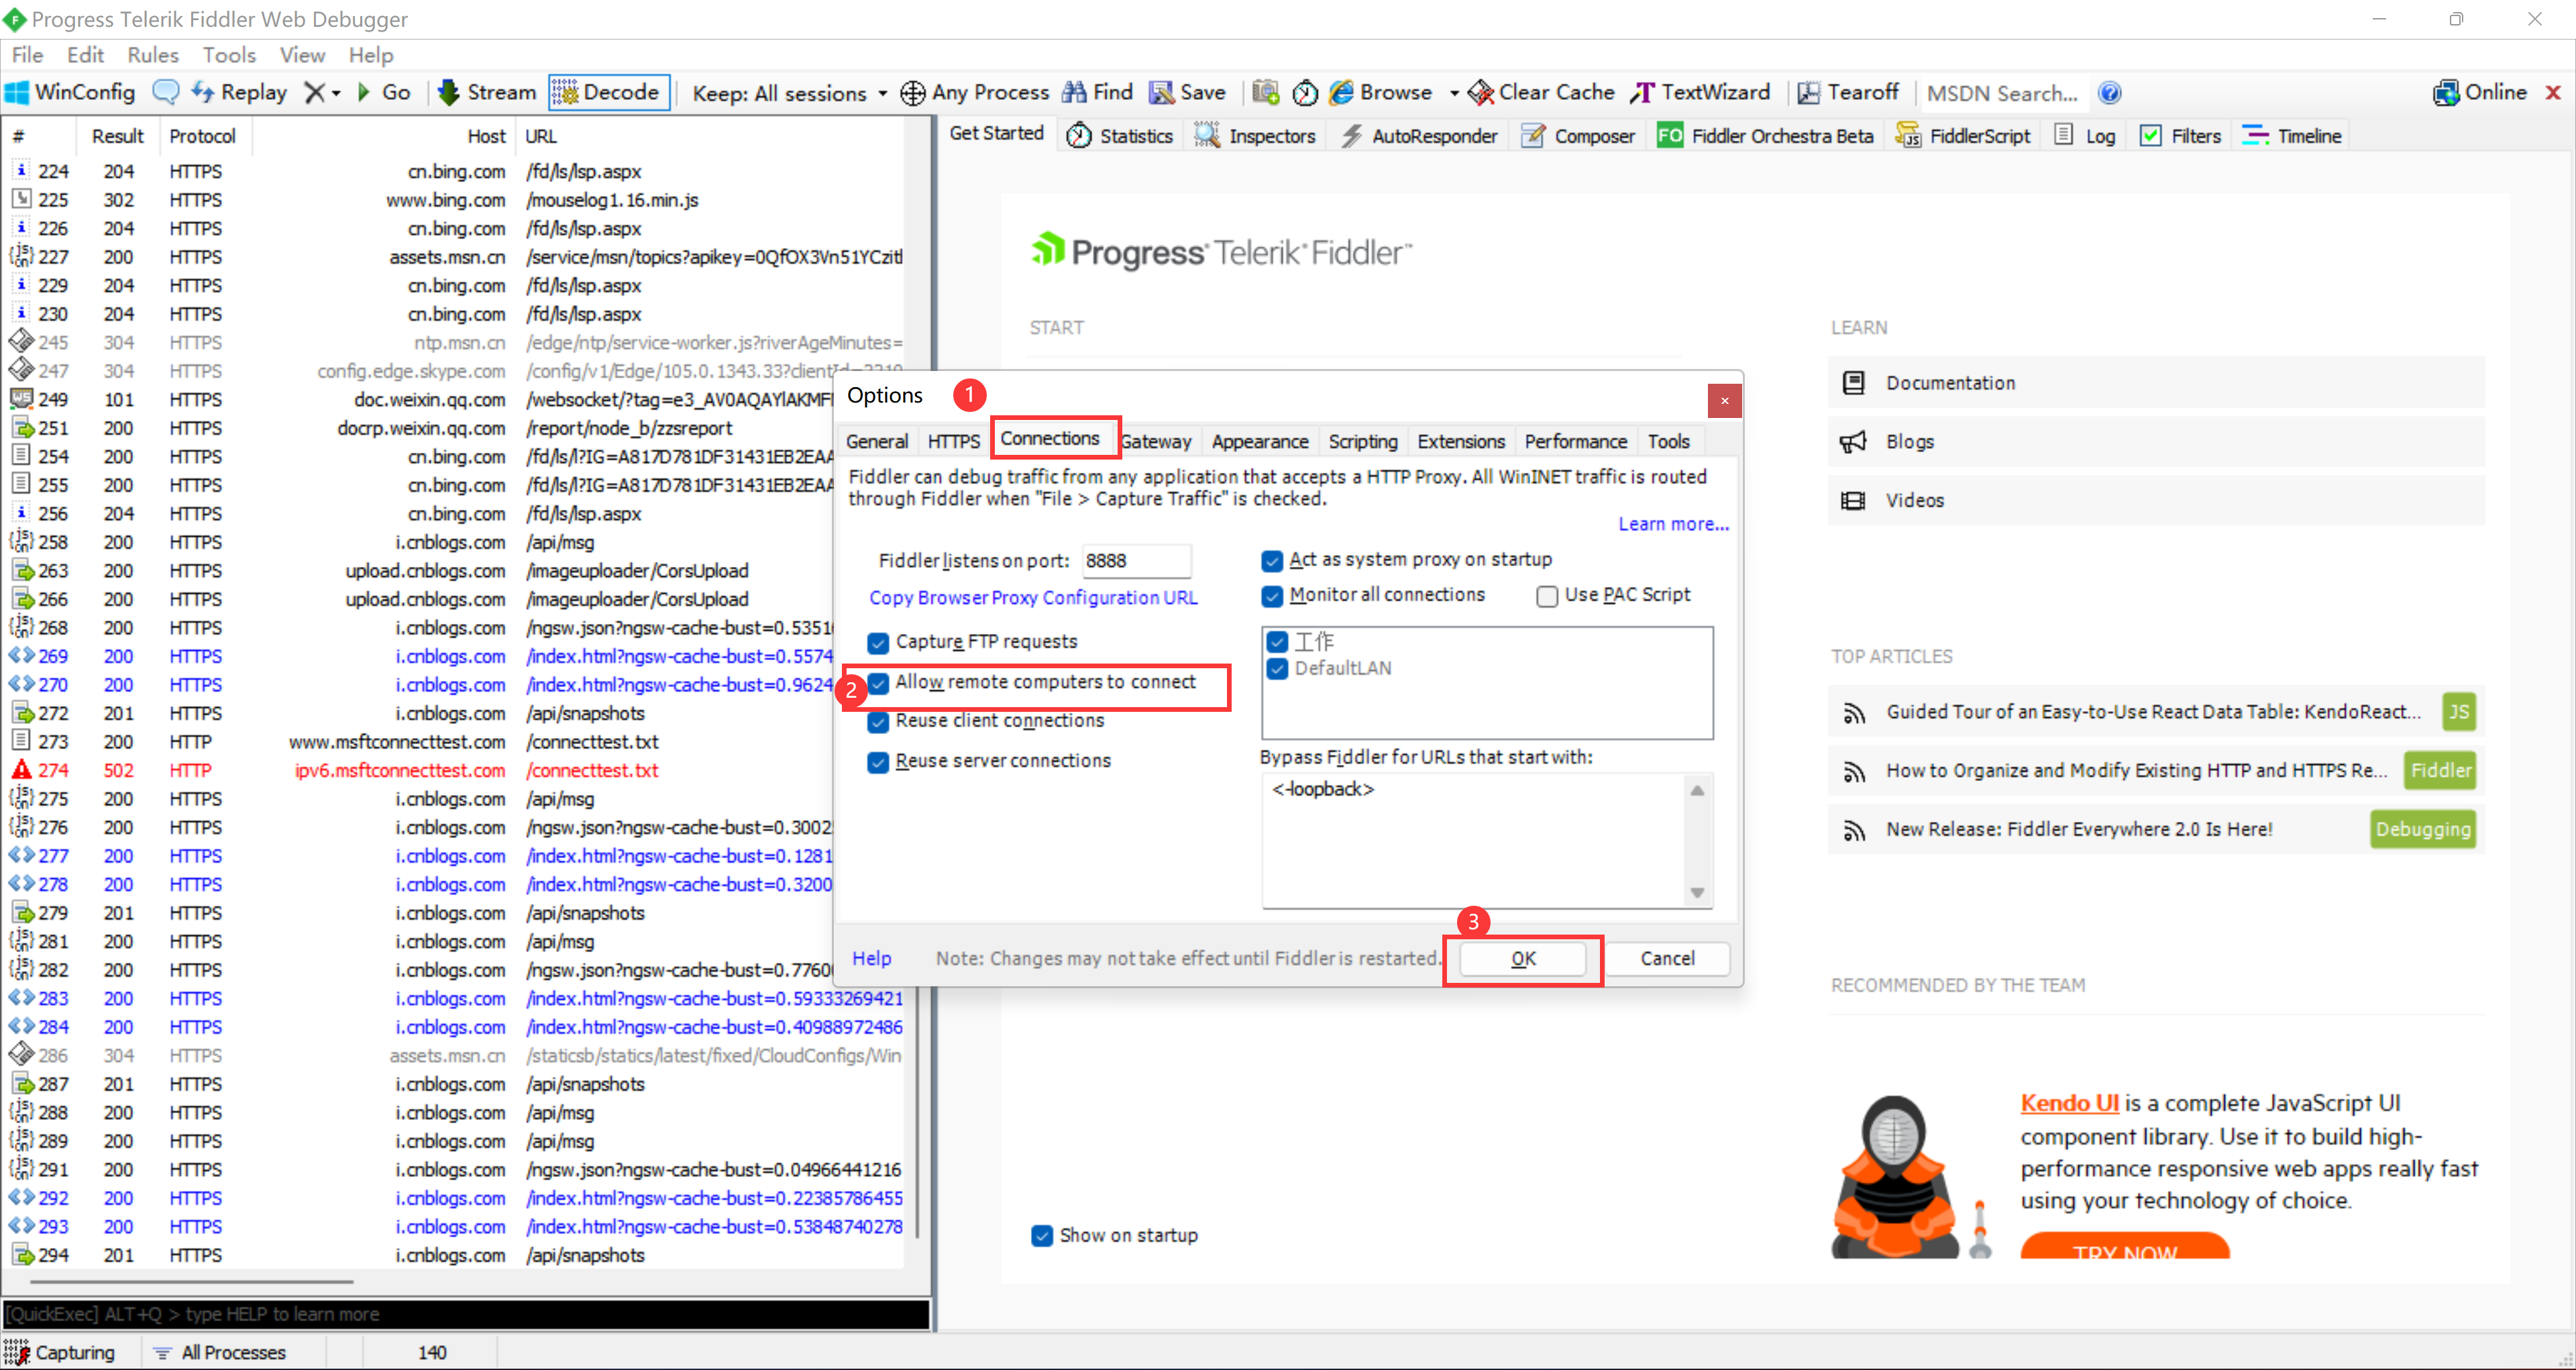
Task: Click OK in the Options dialog
Action: 1522,959
